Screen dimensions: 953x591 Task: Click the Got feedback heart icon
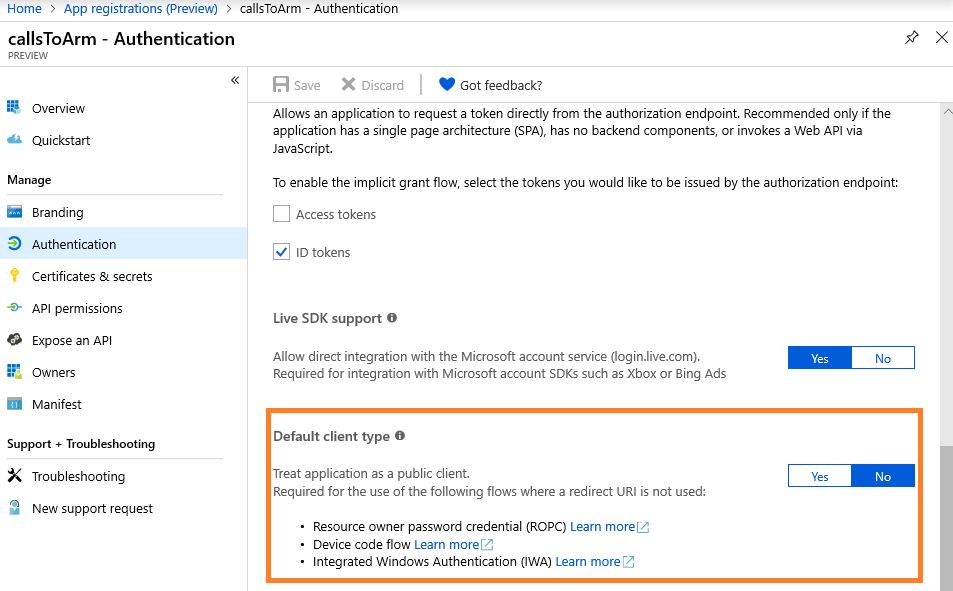[x=447, y=85]
